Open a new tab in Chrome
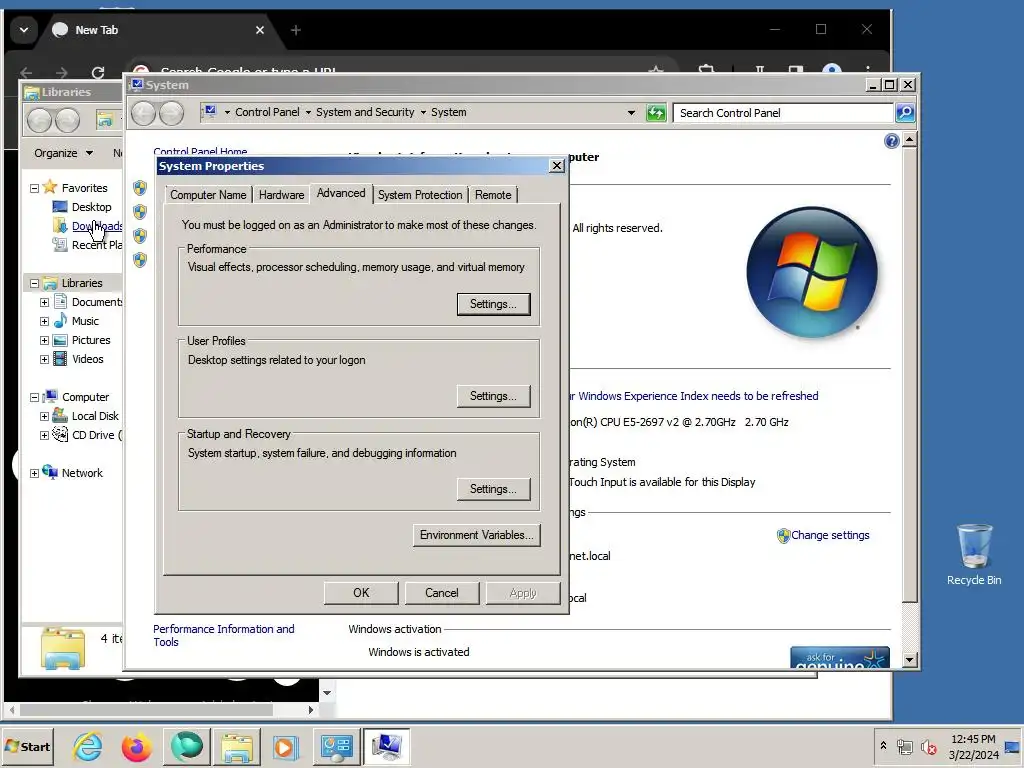Image resolution: width=1024 pixels, height=768 pixels. pyautogui.click(x=296, y=30)
